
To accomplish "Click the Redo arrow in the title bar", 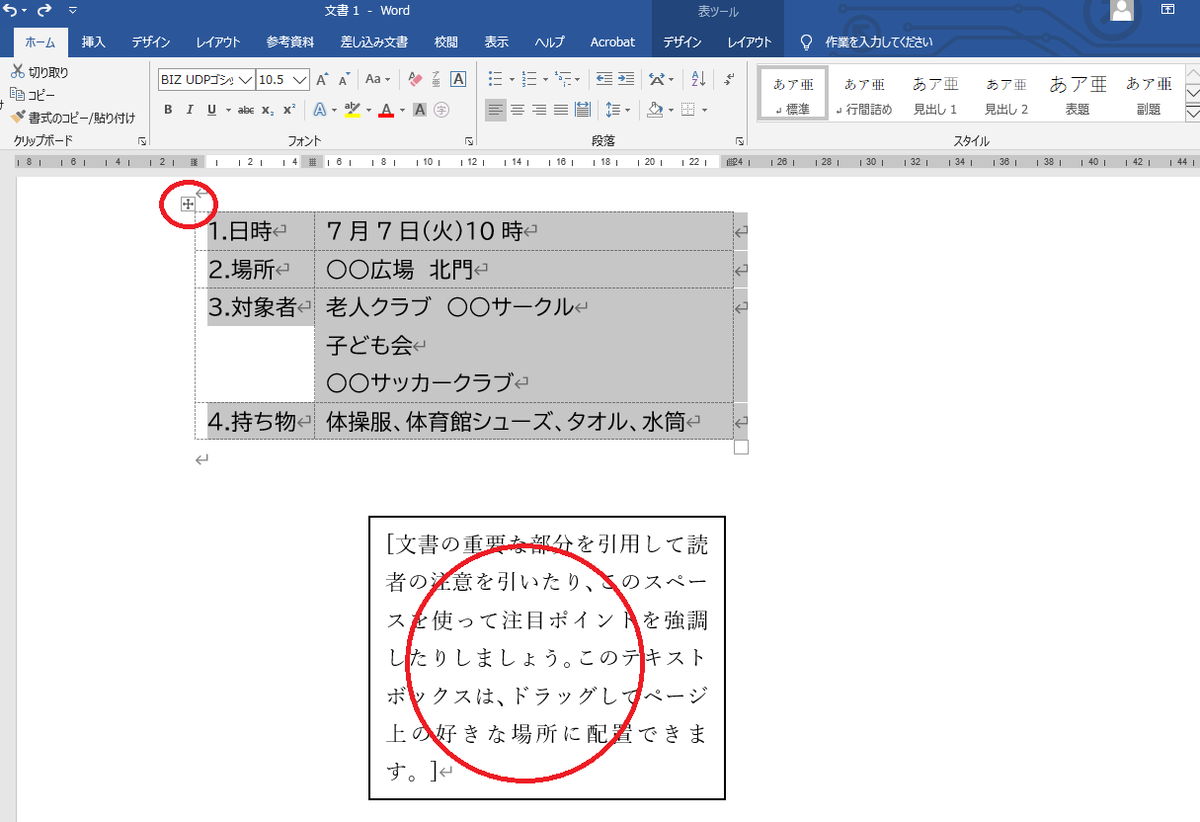I will 44,10.
